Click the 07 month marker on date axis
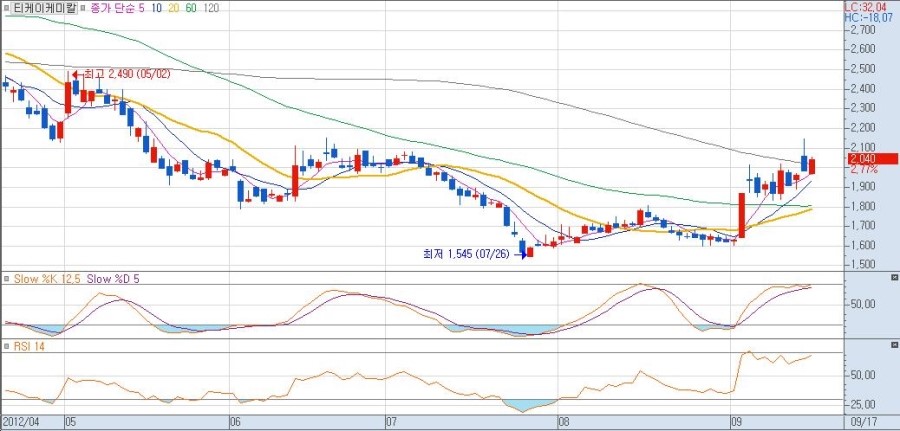This screenshot has width=900, height=431. coord(391,422)
